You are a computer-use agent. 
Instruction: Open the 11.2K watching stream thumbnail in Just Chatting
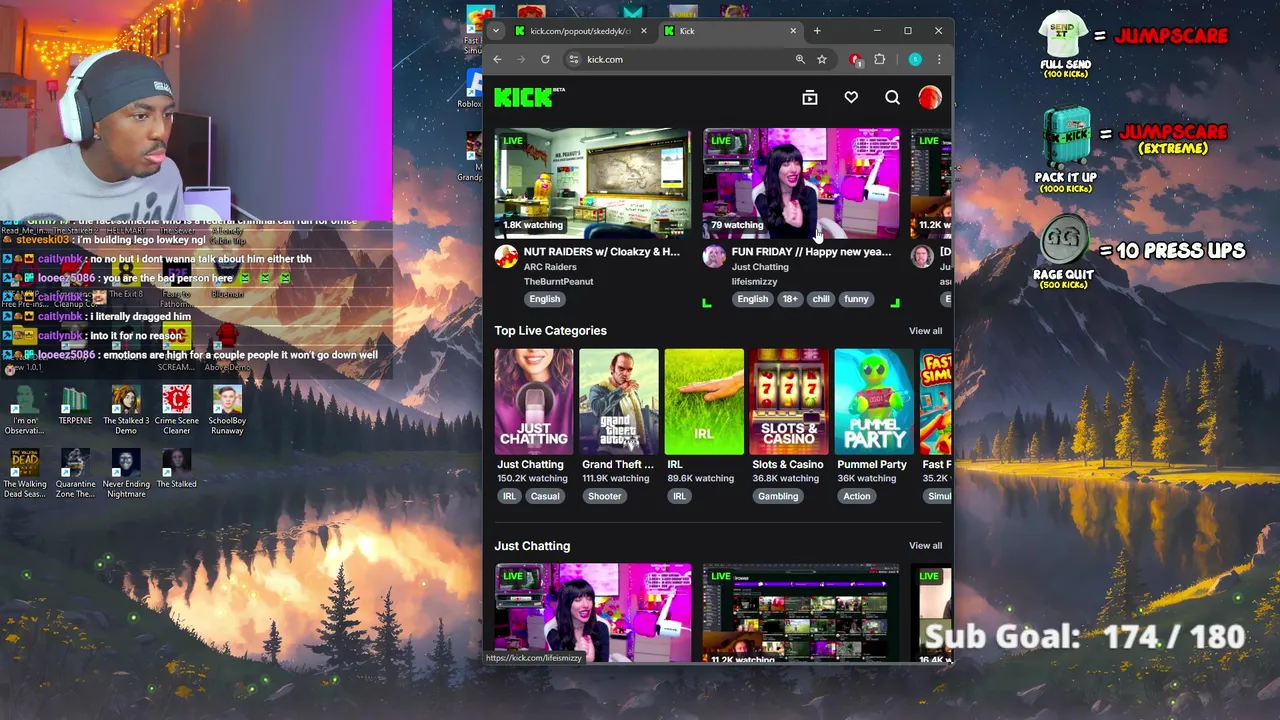(x=801, y=613)
